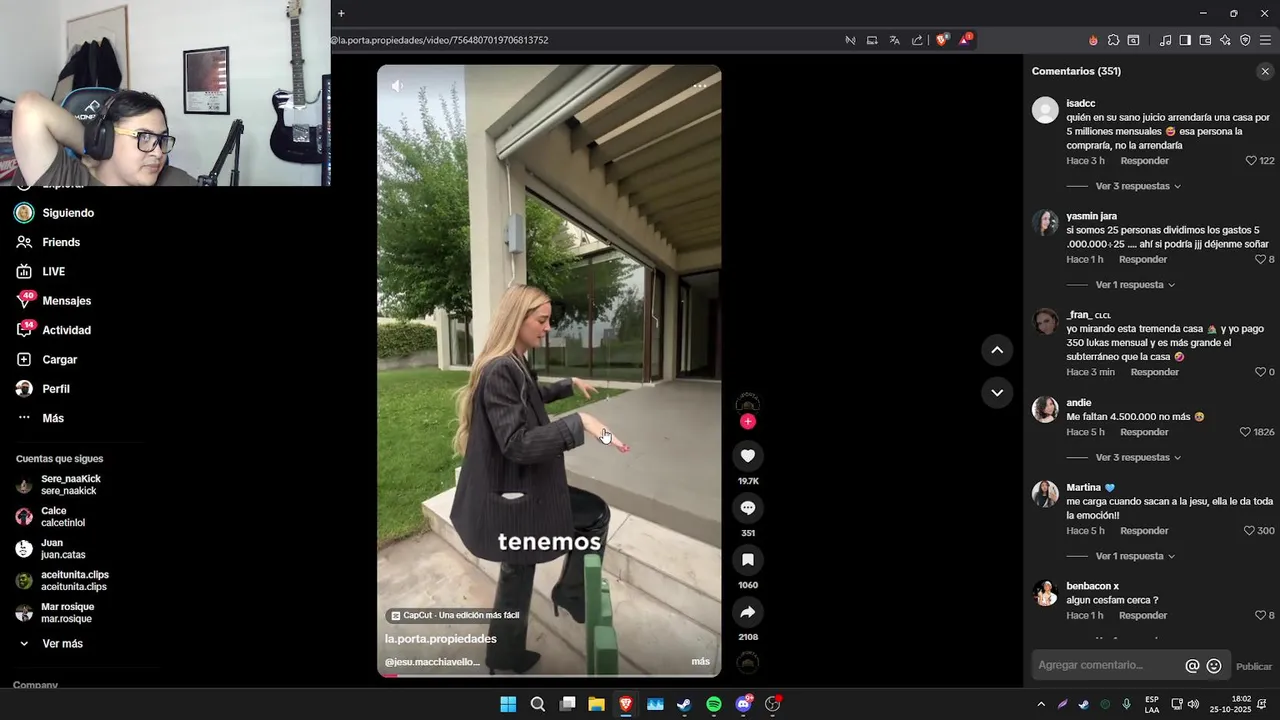The width and height of the screenshot is (1280, 720).
Task: Open video comments via speech bubble icon
Action: [x=747, y=508]
